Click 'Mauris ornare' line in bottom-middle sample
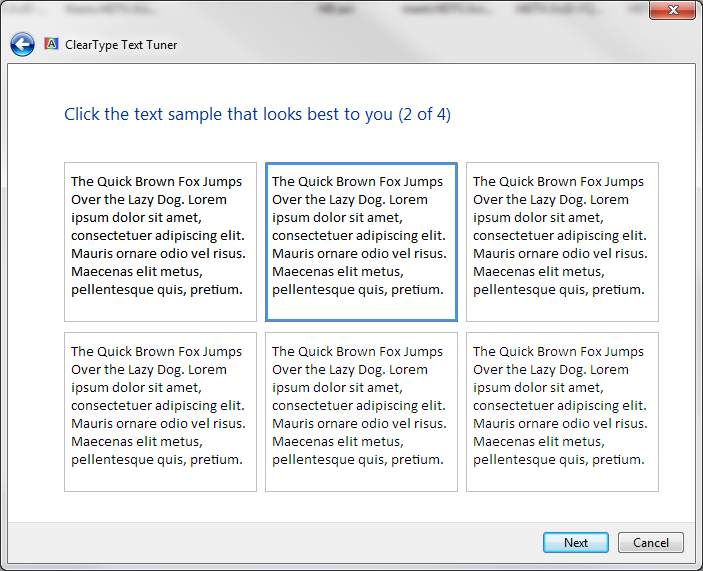 pyautogui.click(x=359, y=424)
